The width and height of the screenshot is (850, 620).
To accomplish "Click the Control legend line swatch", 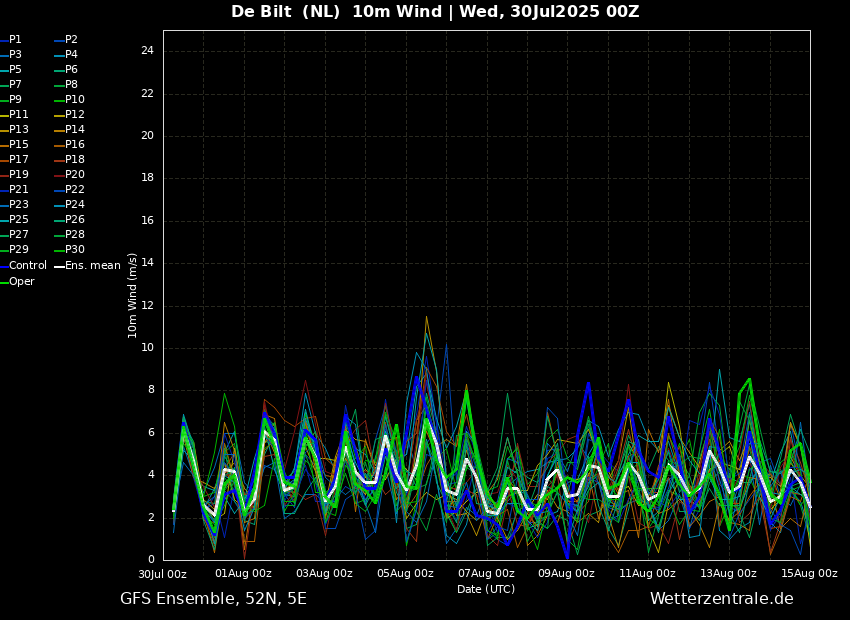I will tap(4, 266).
